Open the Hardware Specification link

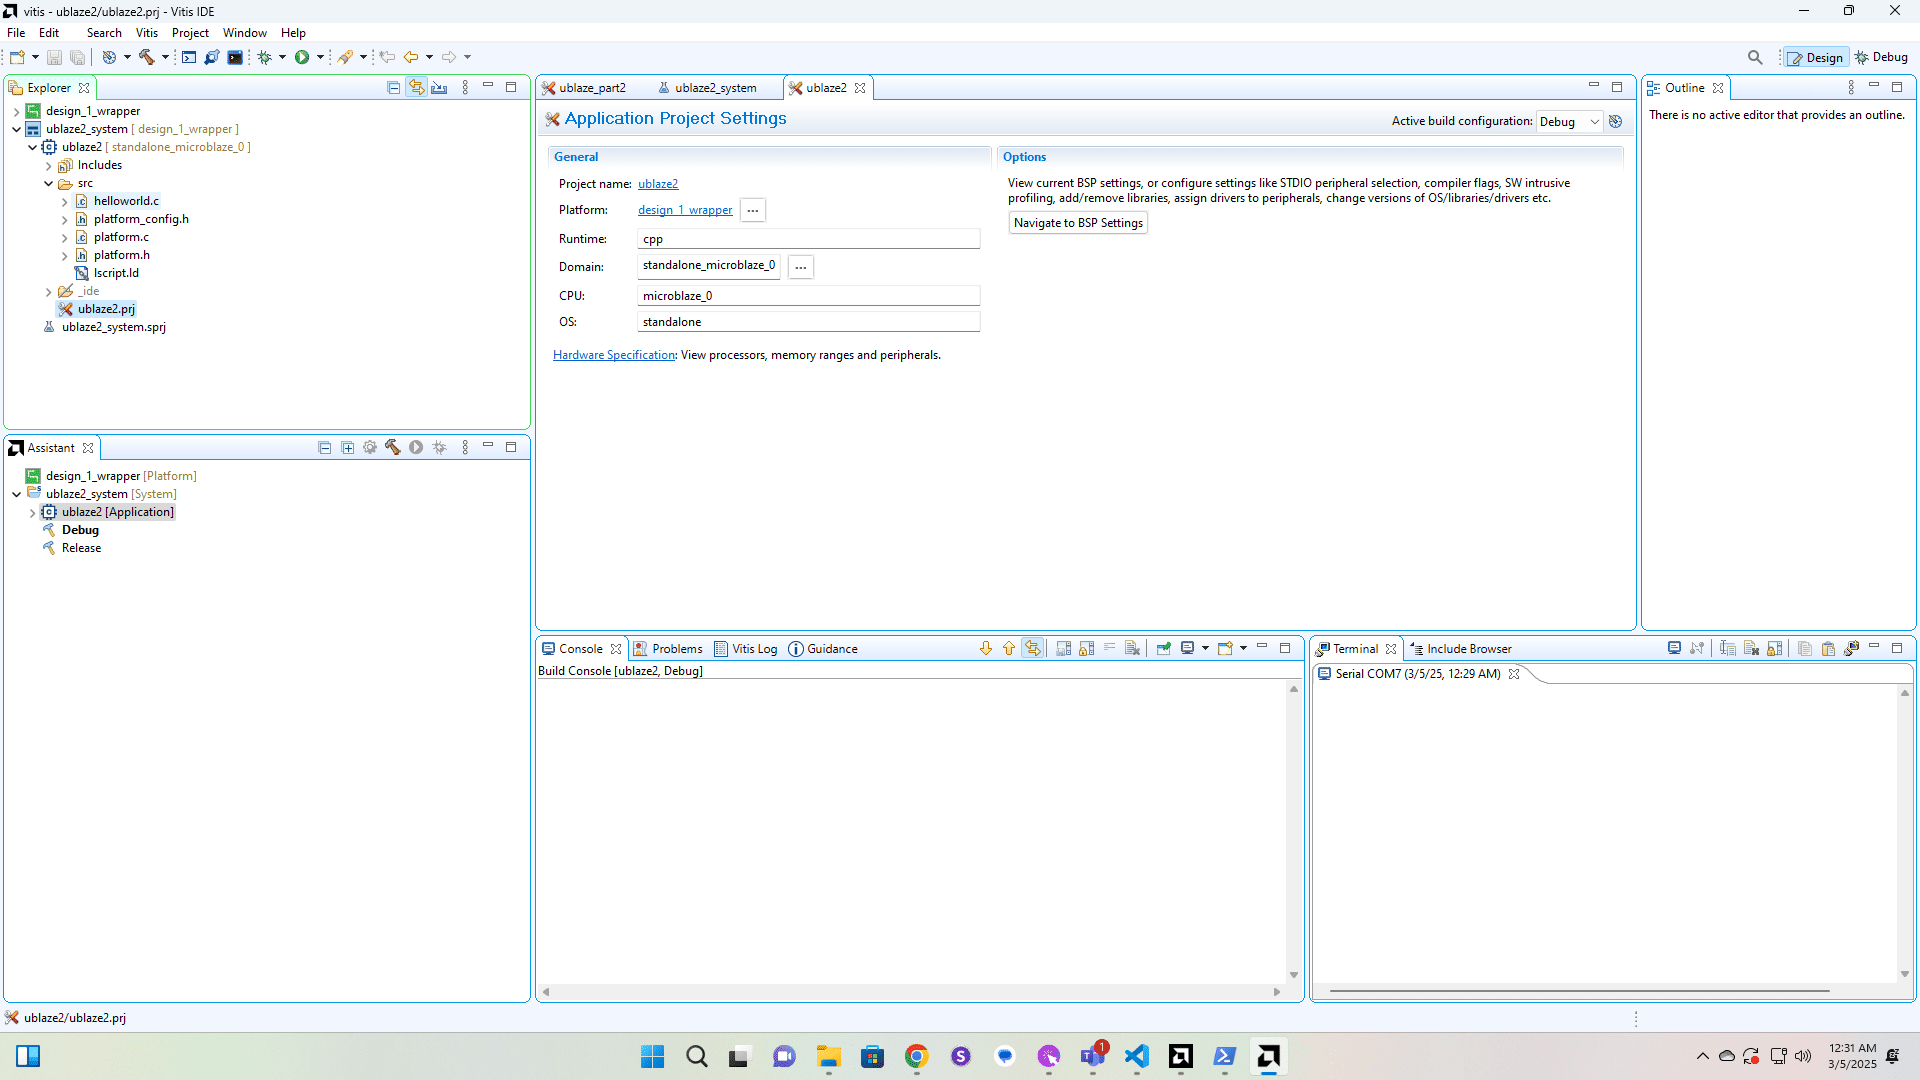tap(613, 355)
